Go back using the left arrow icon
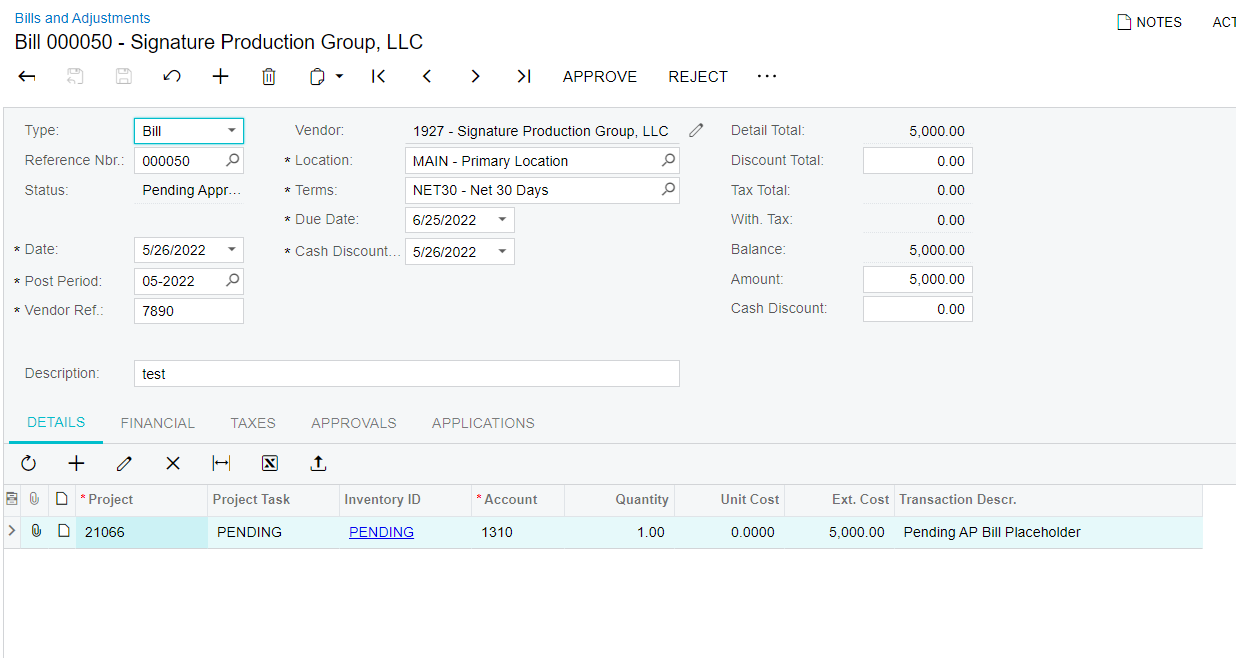Image resolution: width=1236 pixels, height=658 pixels. (x=27, y=77)
